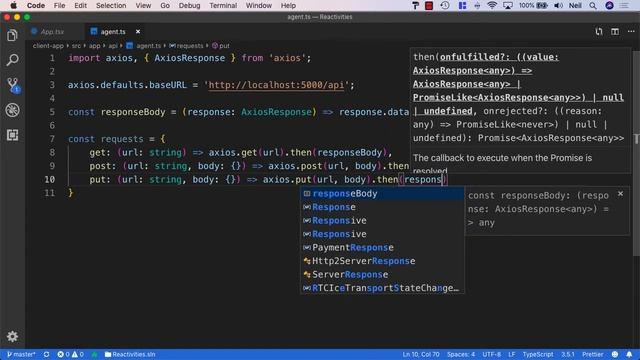Open the Edit menu
This screenshot has height=360, width=640.
pos(80,5)
